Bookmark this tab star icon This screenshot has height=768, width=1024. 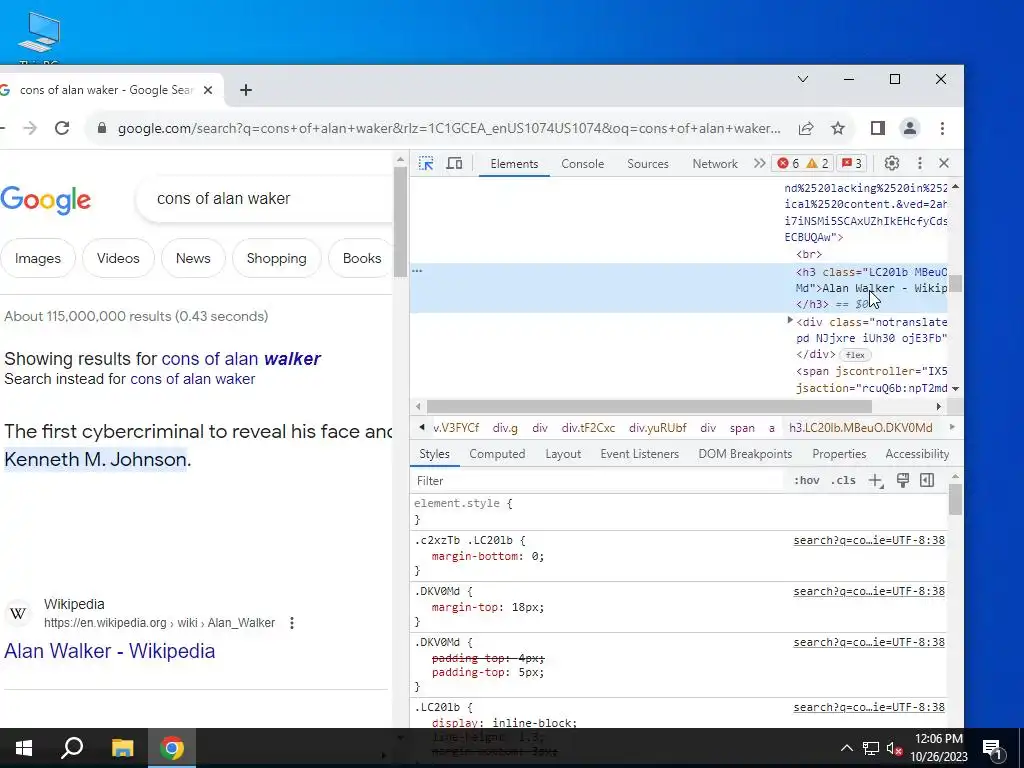click(838, 128)
